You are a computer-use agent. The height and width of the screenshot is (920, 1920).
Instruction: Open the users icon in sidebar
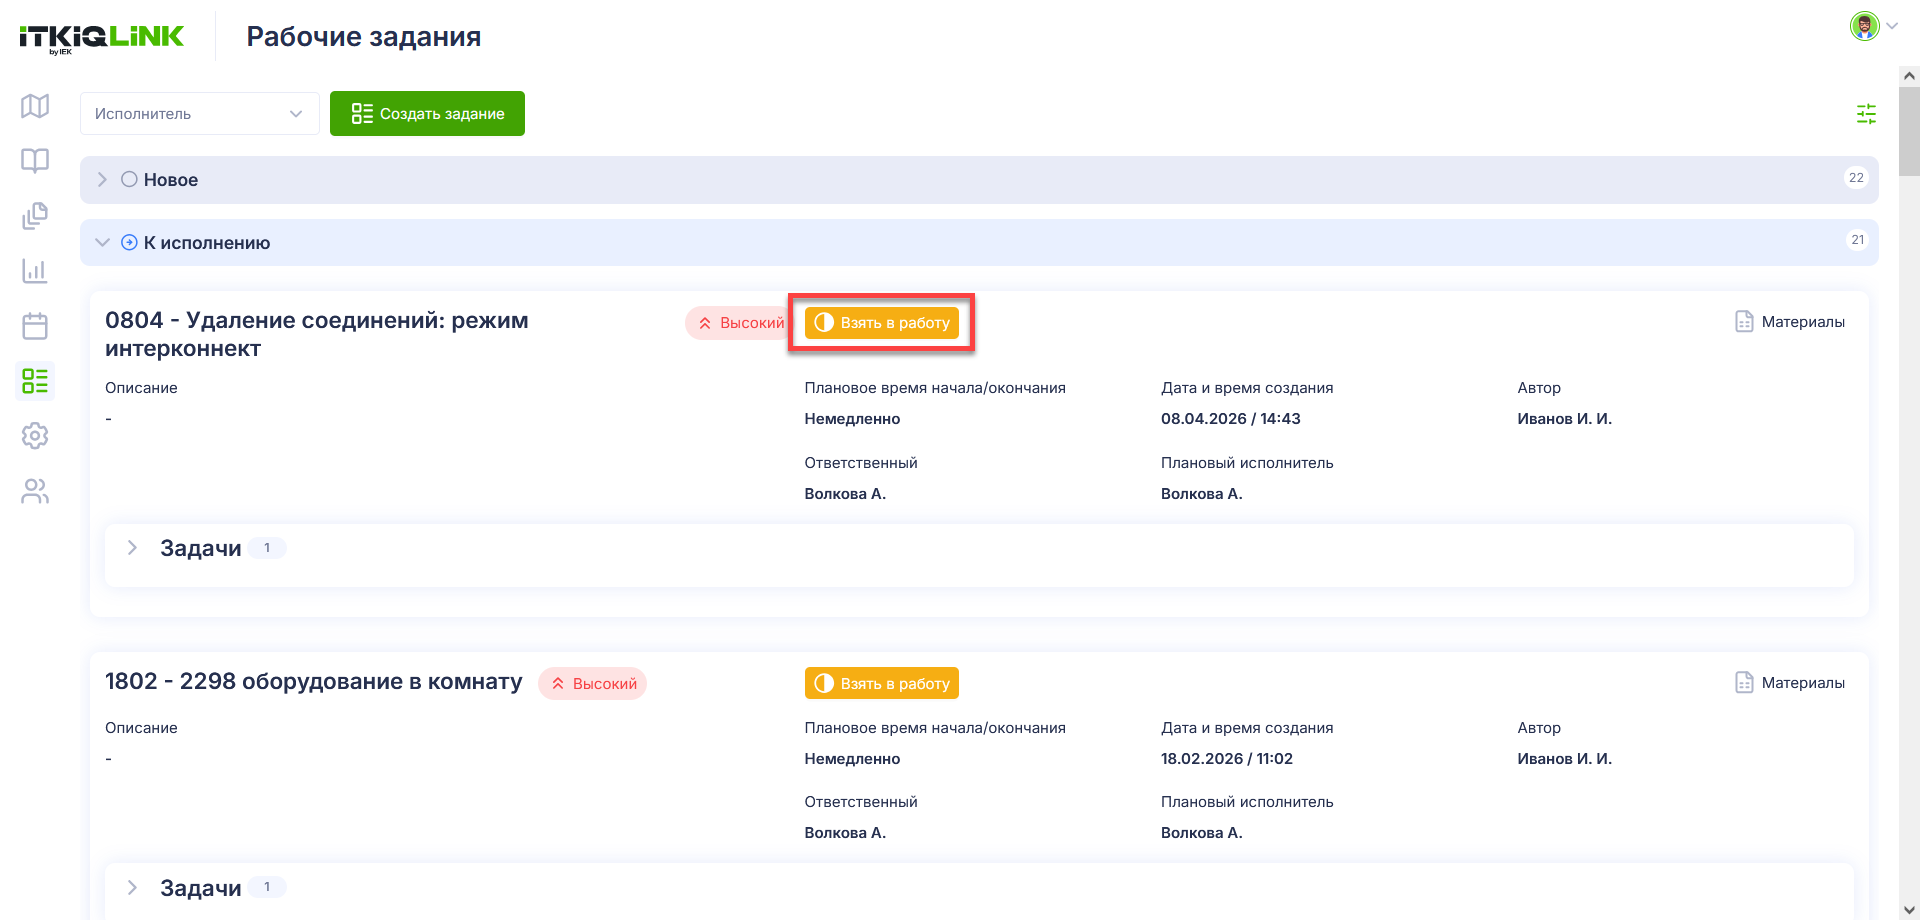(x=35, y=491)
